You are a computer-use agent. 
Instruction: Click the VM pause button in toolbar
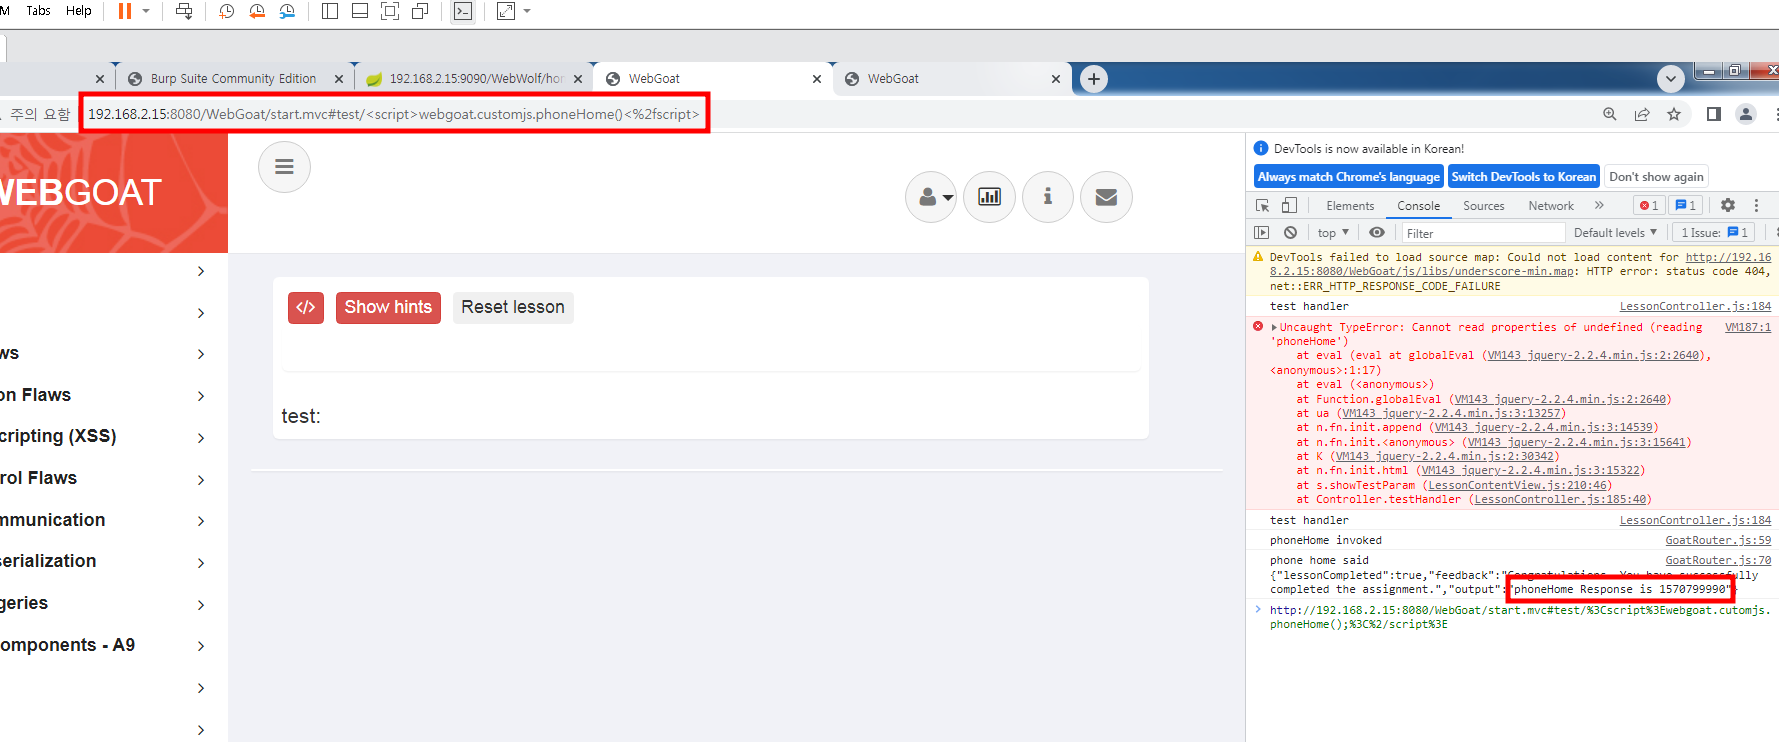point(125,11)
